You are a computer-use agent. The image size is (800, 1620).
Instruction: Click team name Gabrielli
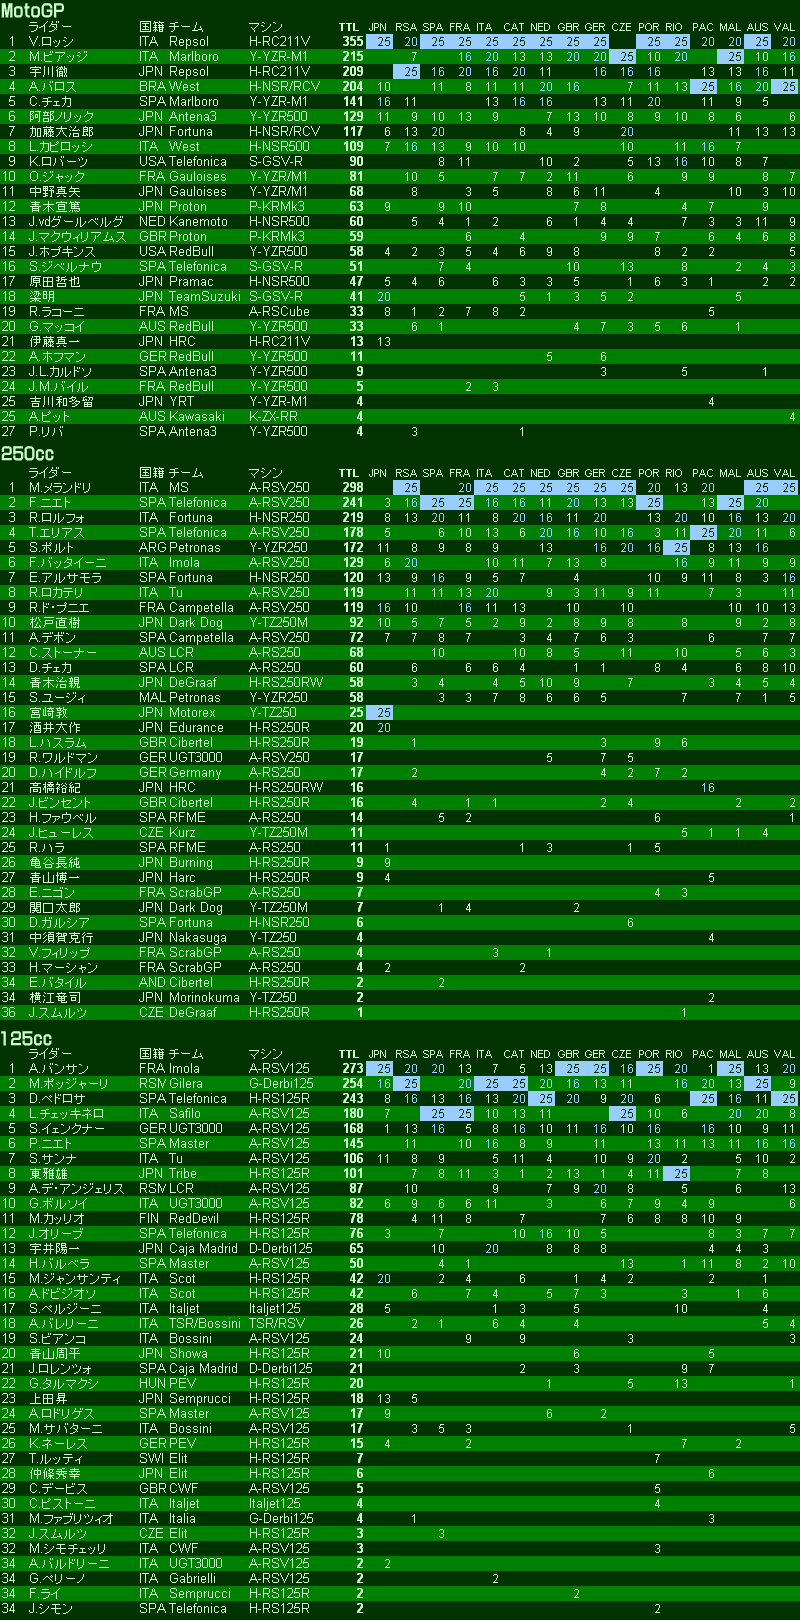click(x=192, y=1579)
